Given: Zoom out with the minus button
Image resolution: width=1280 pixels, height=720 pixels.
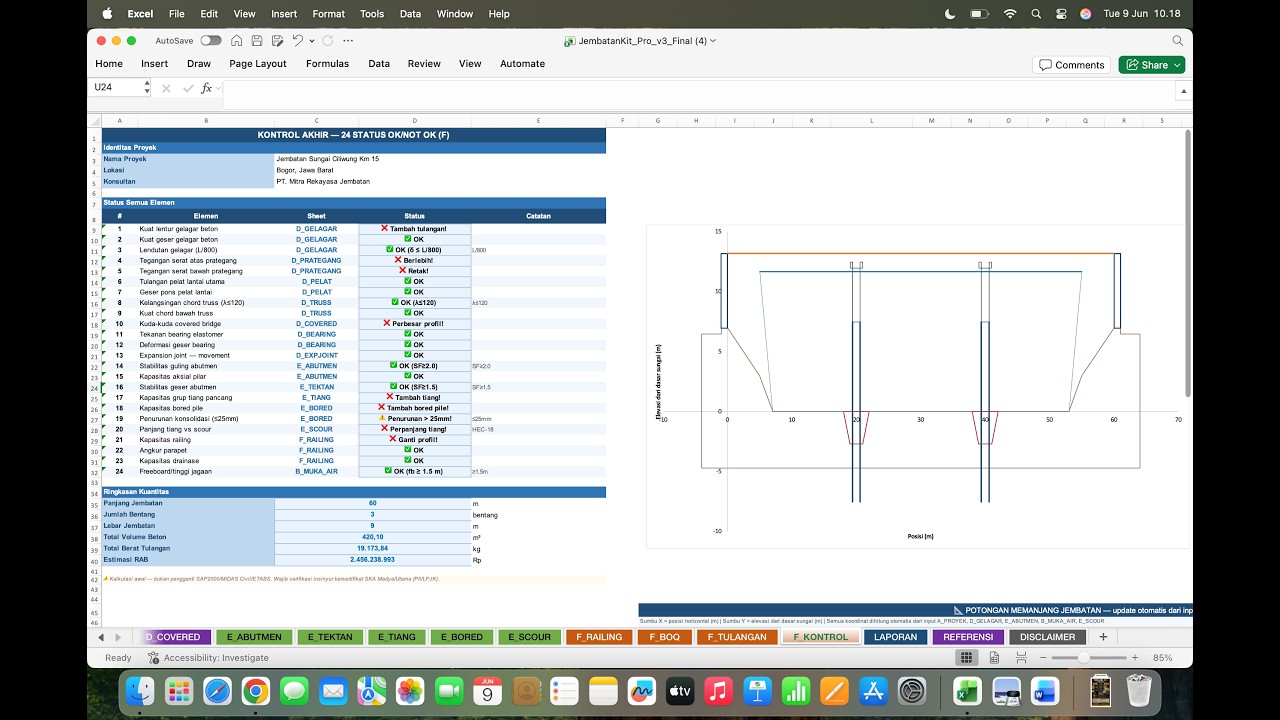Looking at the screenshot, I should [1041, 658].
